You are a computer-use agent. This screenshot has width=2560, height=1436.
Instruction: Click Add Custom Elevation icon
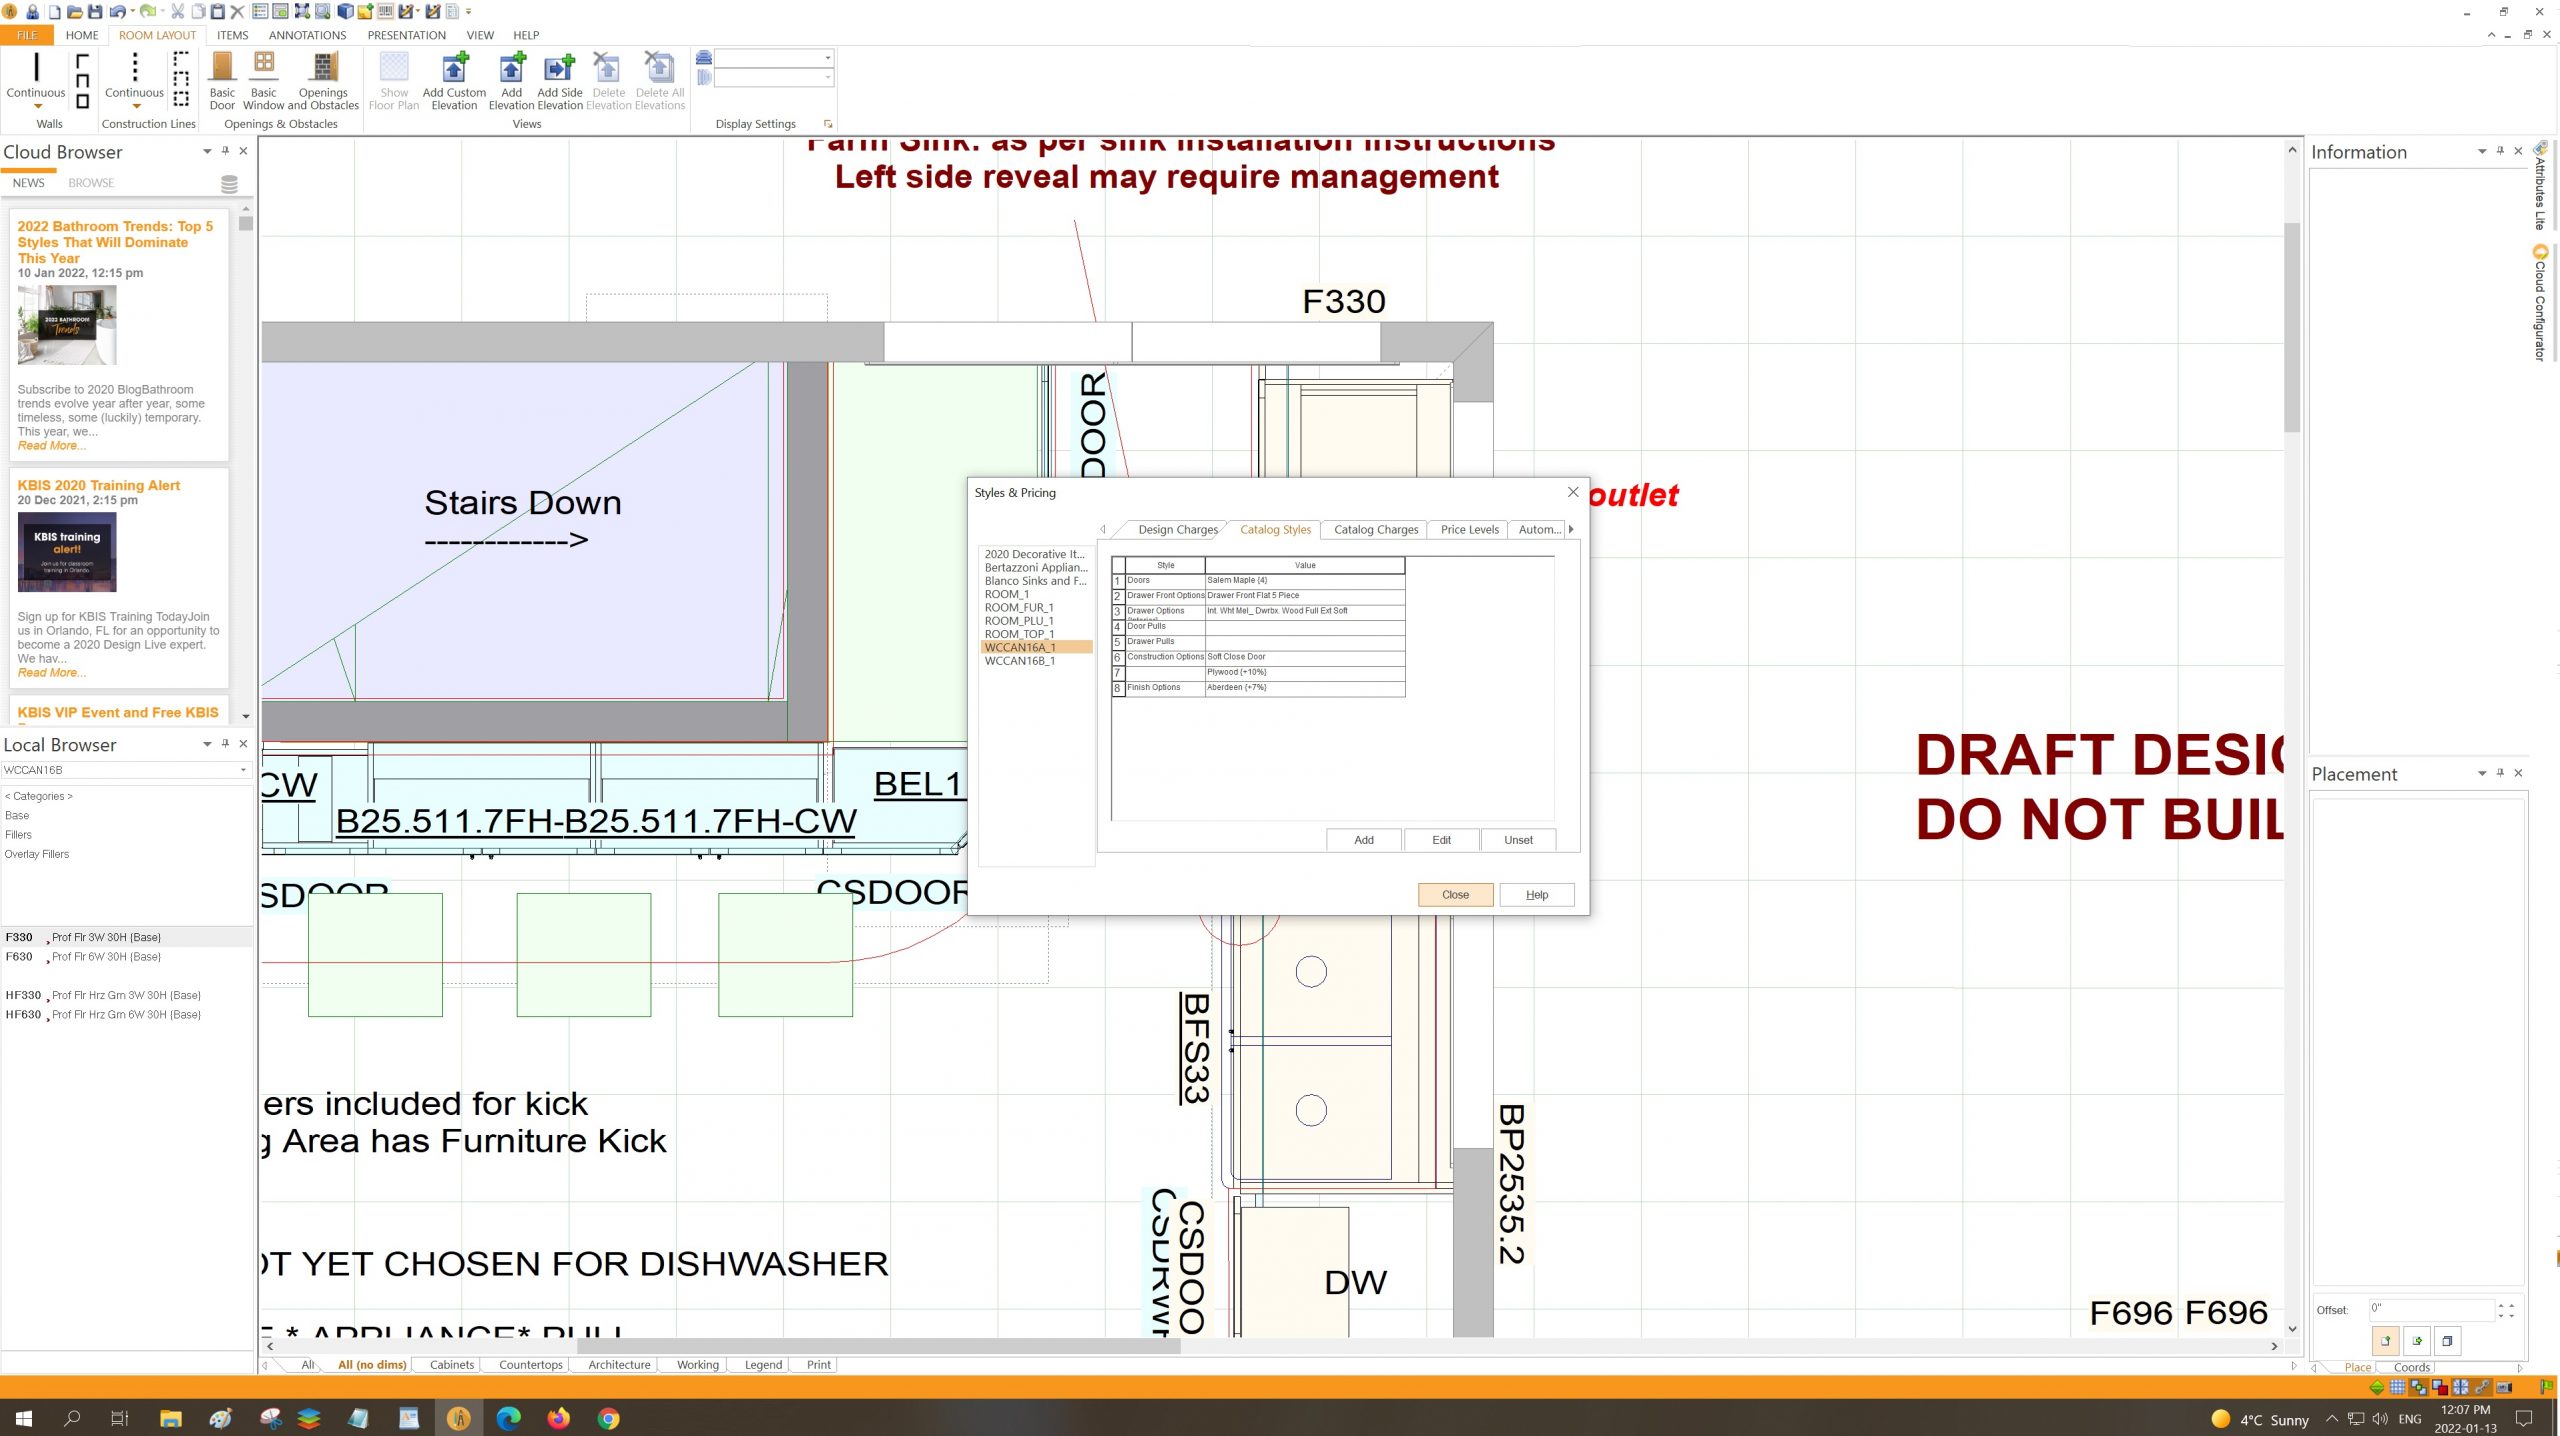(454, 68)
